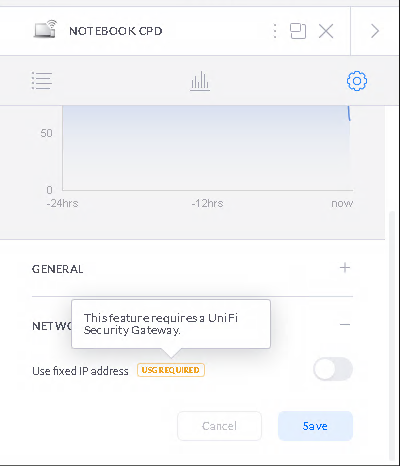Click the USG REQUIRED badge

[171, 370]
